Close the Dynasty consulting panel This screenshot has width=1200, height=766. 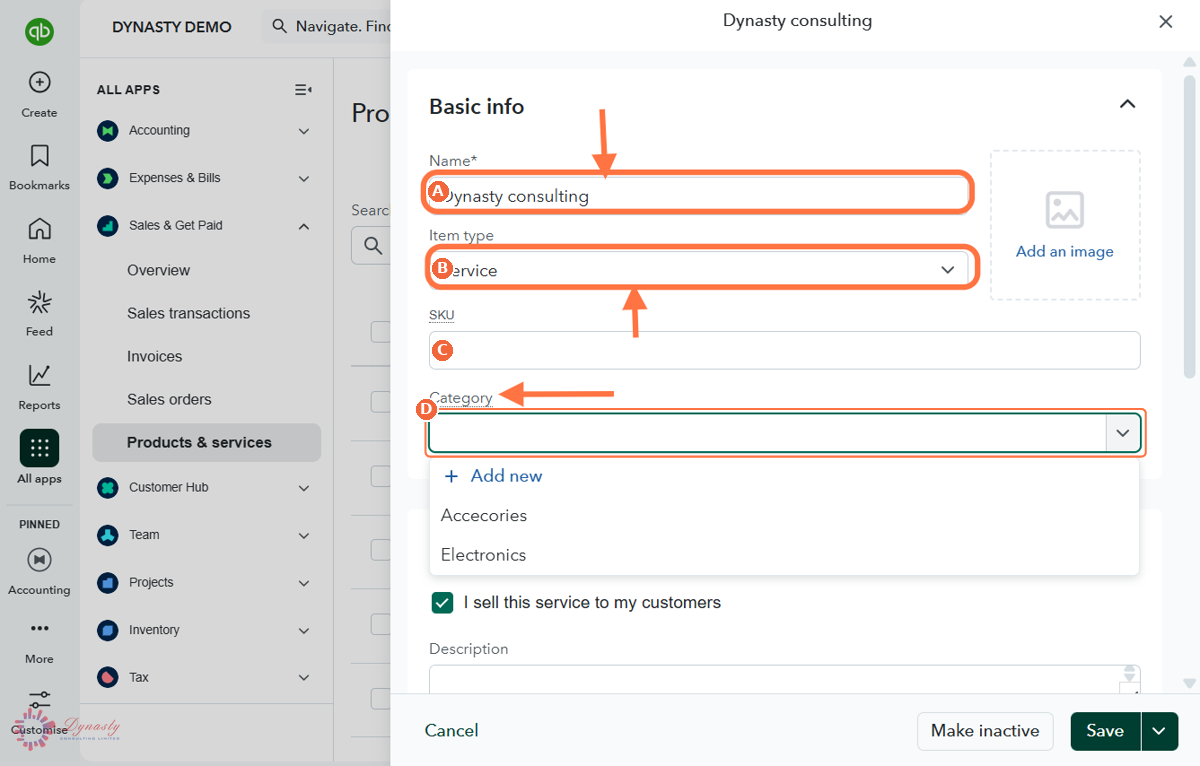pos(1165,22)
